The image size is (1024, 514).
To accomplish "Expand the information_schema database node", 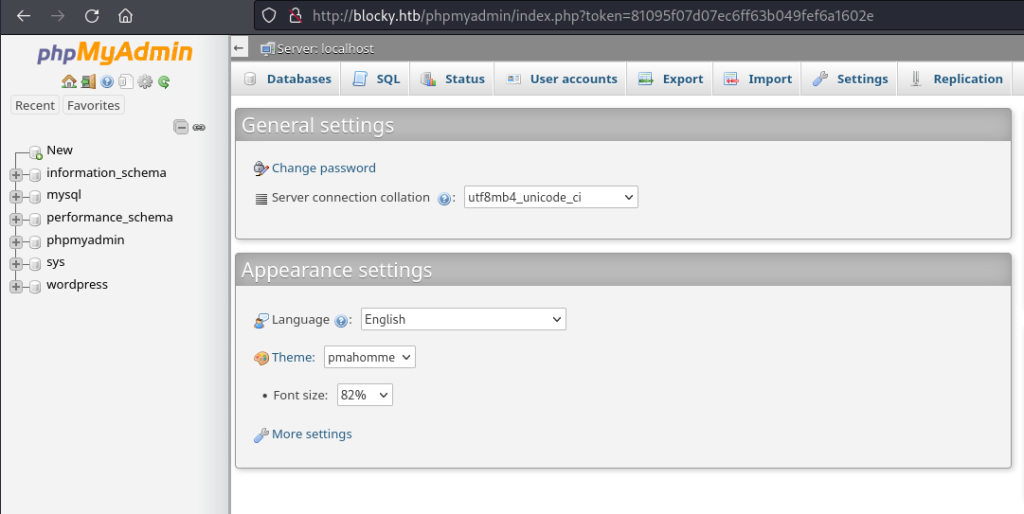I will pyautogui.click(x=16, y=174).
